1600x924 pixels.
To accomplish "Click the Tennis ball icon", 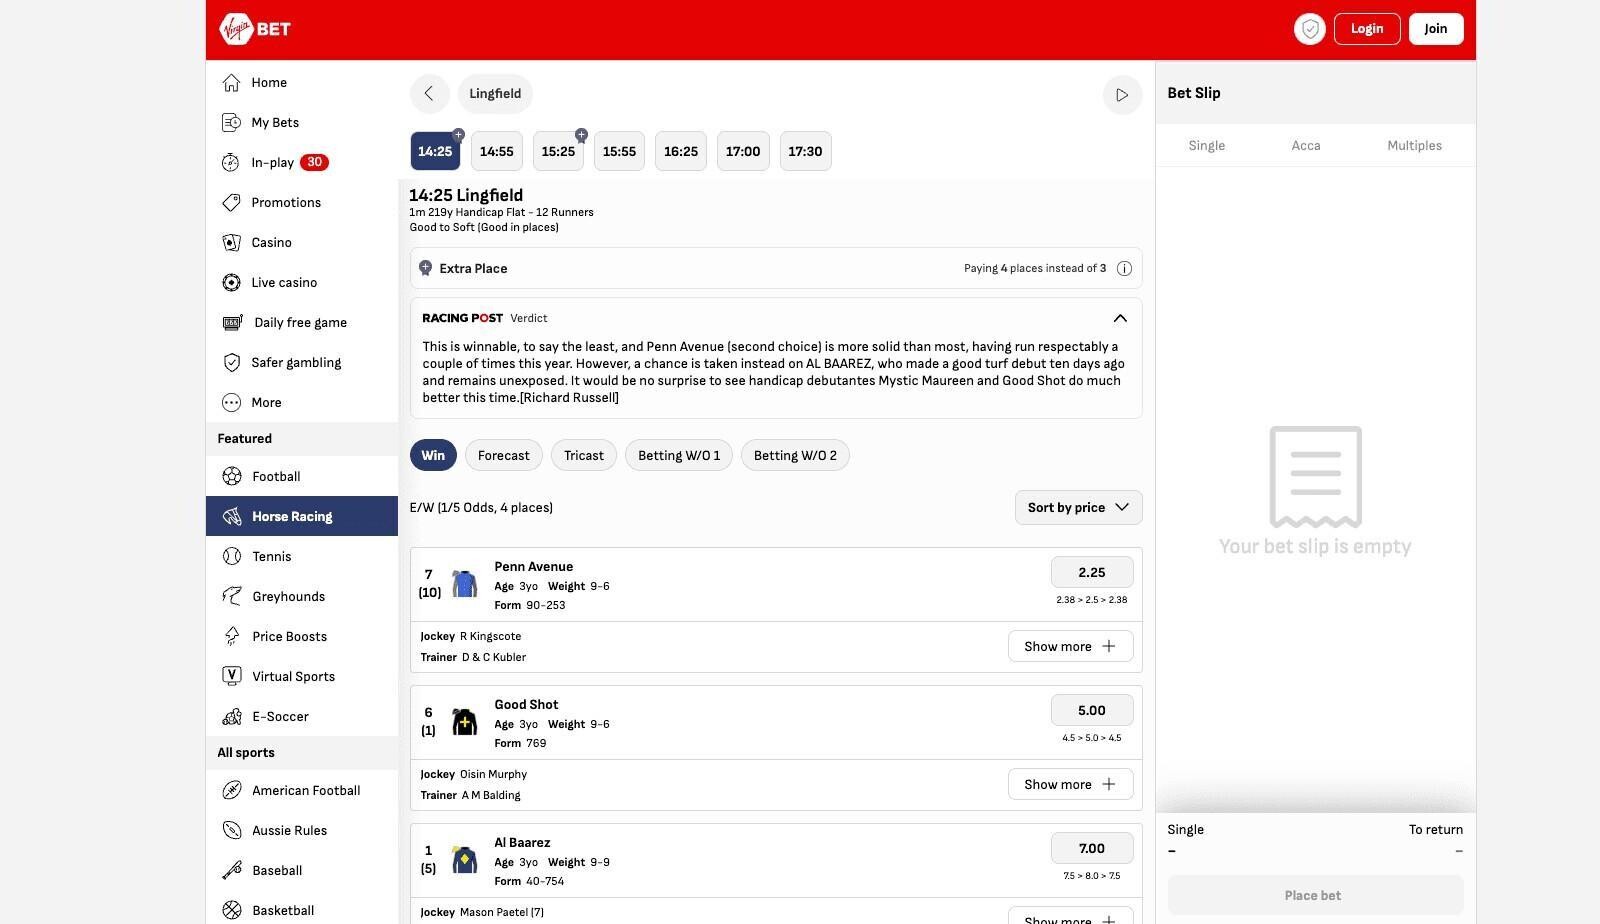I will tap(232, 556).
